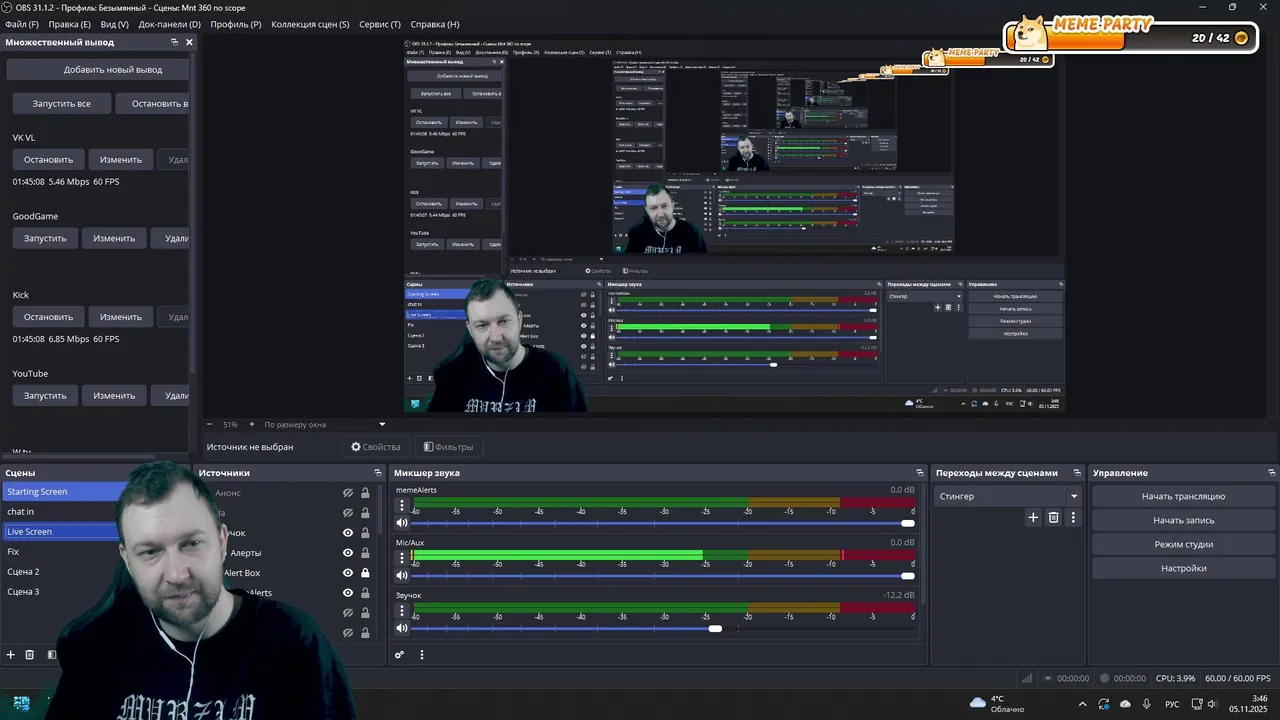Open the weather widget showing 4°C

996,704
